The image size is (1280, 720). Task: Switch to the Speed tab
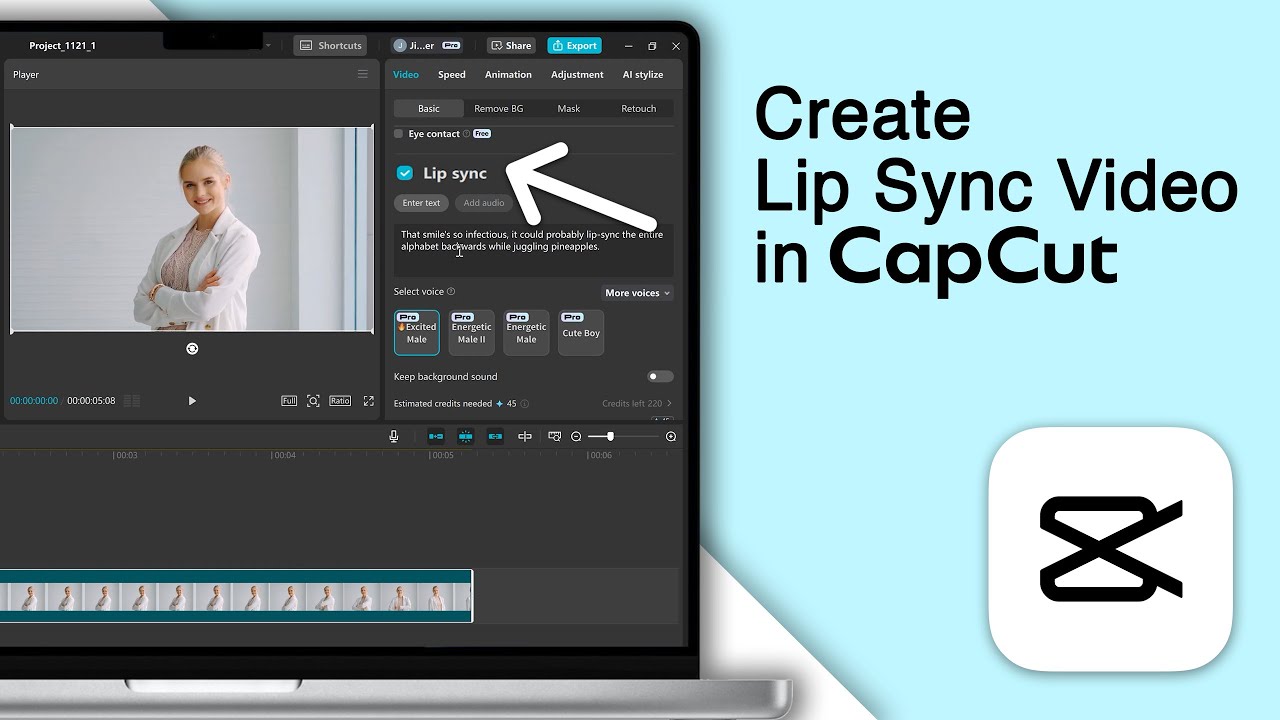click(x=452, y=74)
